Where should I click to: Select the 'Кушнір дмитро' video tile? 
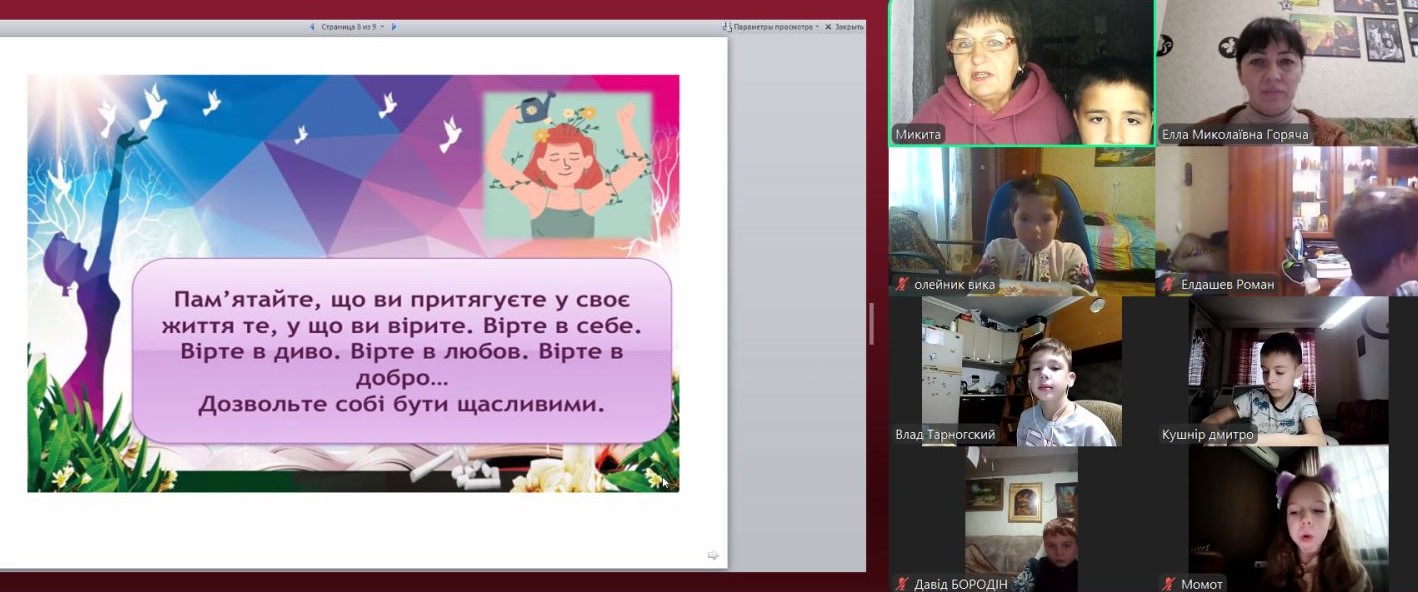point(1288,370)
